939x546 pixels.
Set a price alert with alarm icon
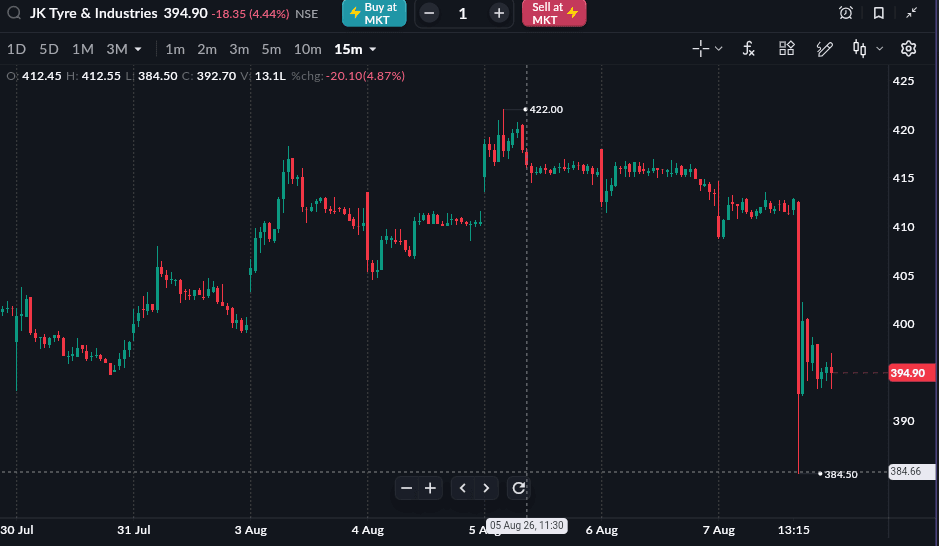click(x=846, y=13)
